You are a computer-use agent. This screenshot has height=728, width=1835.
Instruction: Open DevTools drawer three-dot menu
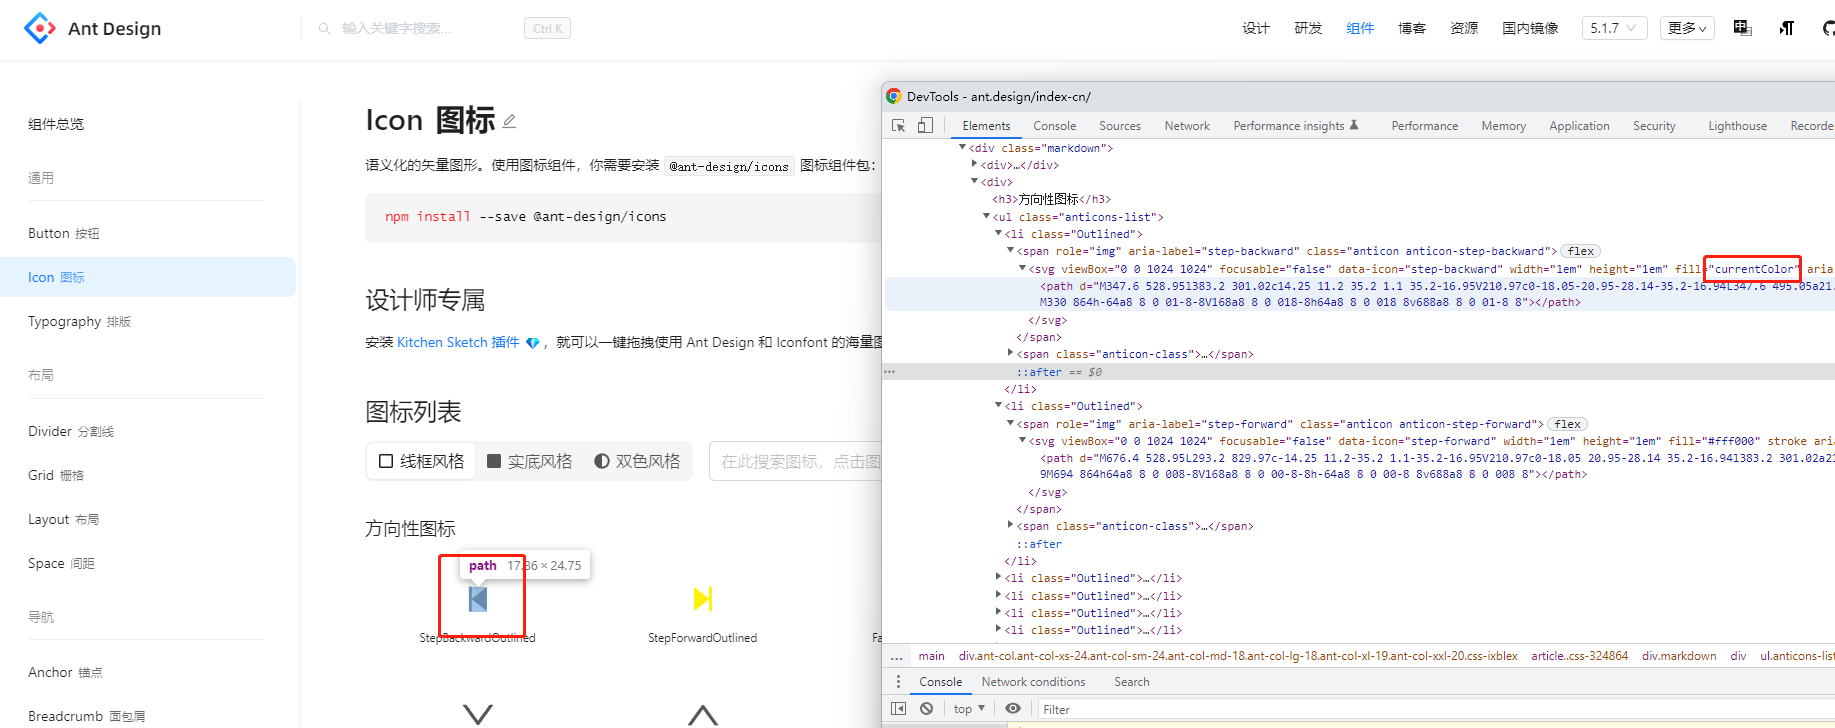click(898, 682)
